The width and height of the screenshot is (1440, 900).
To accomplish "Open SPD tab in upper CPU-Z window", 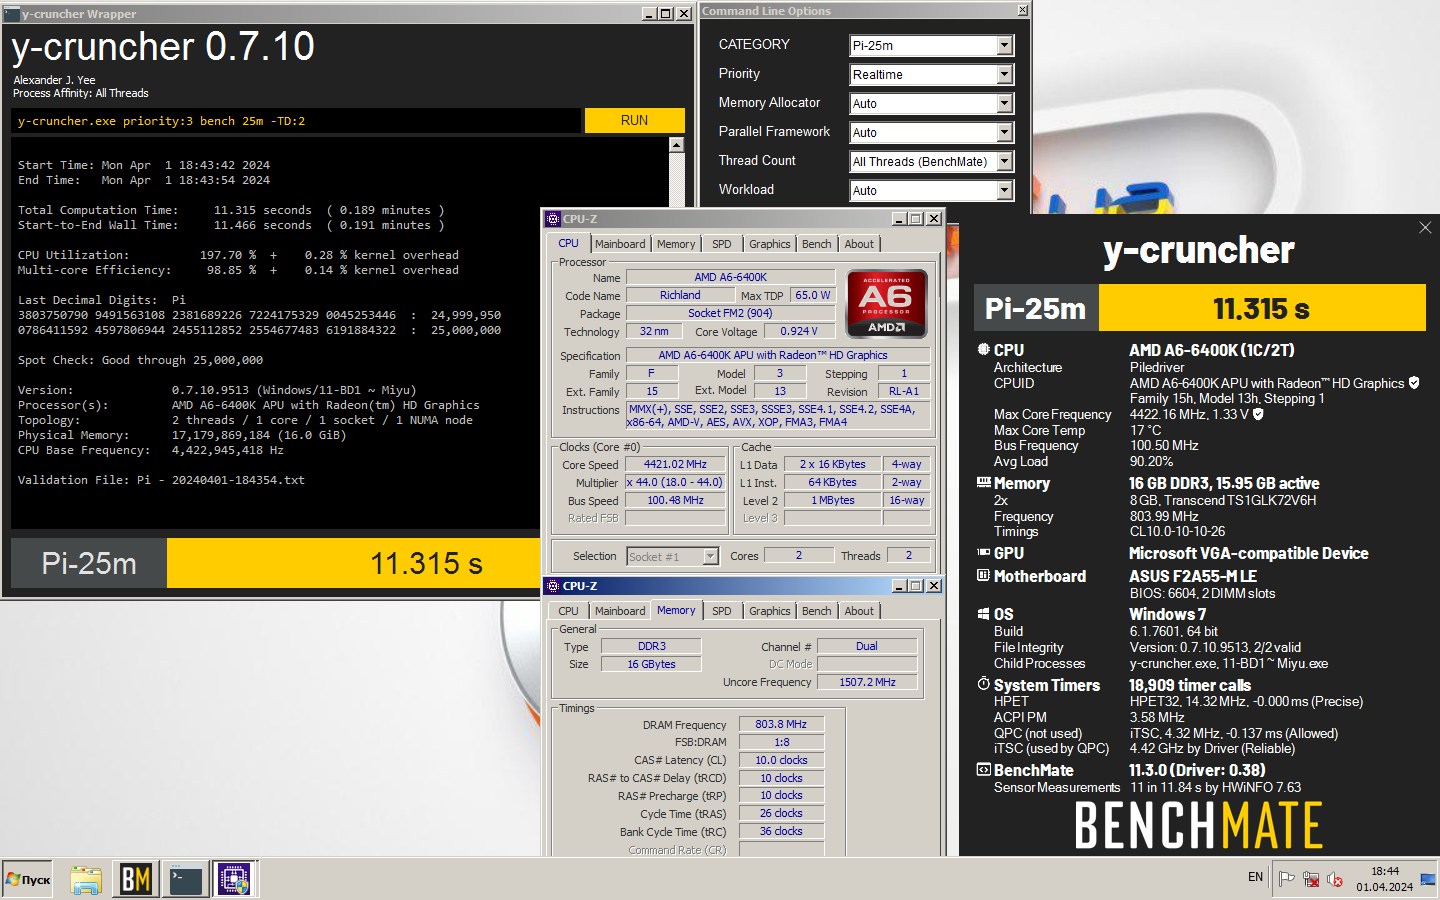I will pos(722,244).
